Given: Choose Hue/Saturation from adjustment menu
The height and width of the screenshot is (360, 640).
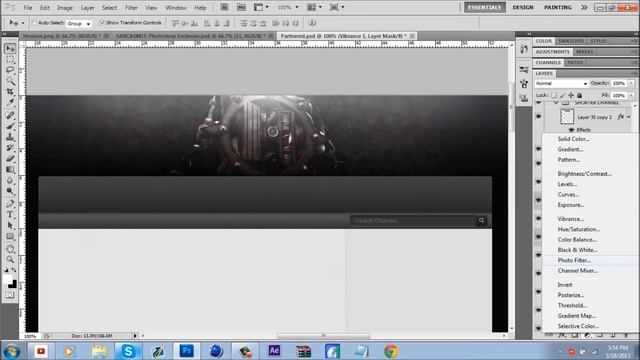Looking at the screenshot, I should tap(578, 229).
